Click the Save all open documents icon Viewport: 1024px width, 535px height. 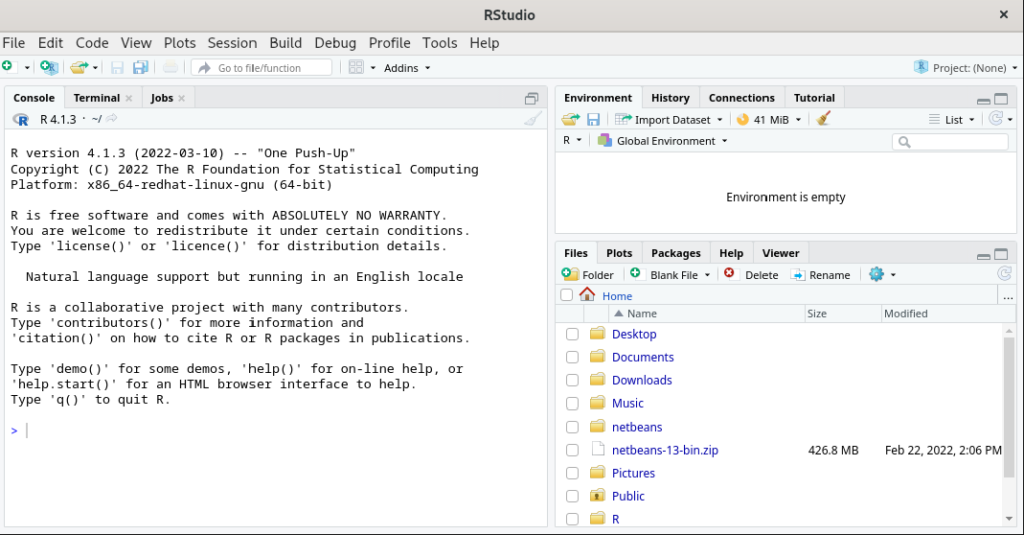(140, 67)
